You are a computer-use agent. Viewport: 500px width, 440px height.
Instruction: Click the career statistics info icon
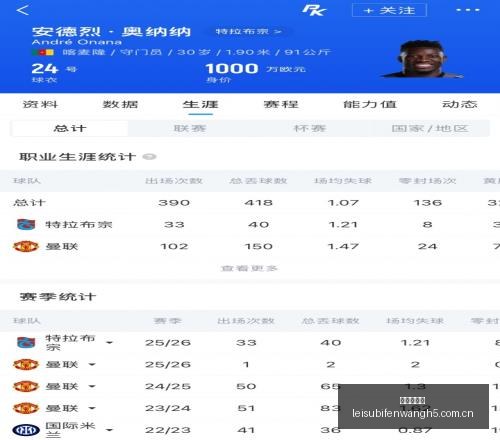tap(149, 156)
